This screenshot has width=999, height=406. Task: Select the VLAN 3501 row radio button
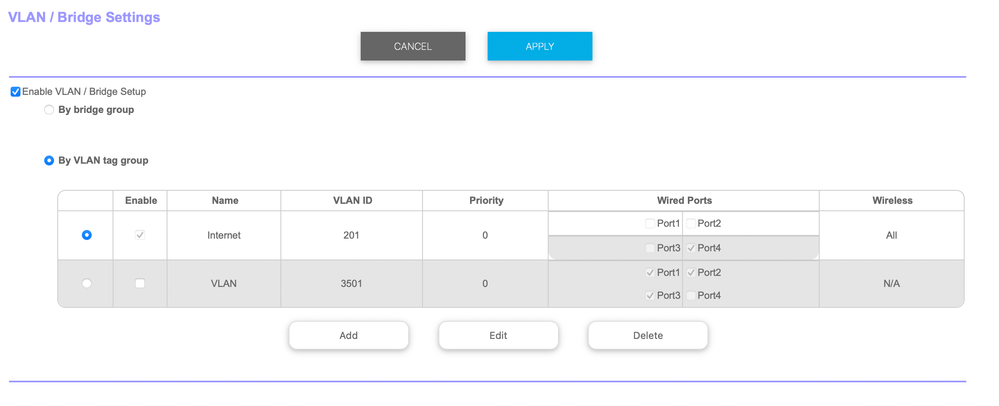click(87, 283)
